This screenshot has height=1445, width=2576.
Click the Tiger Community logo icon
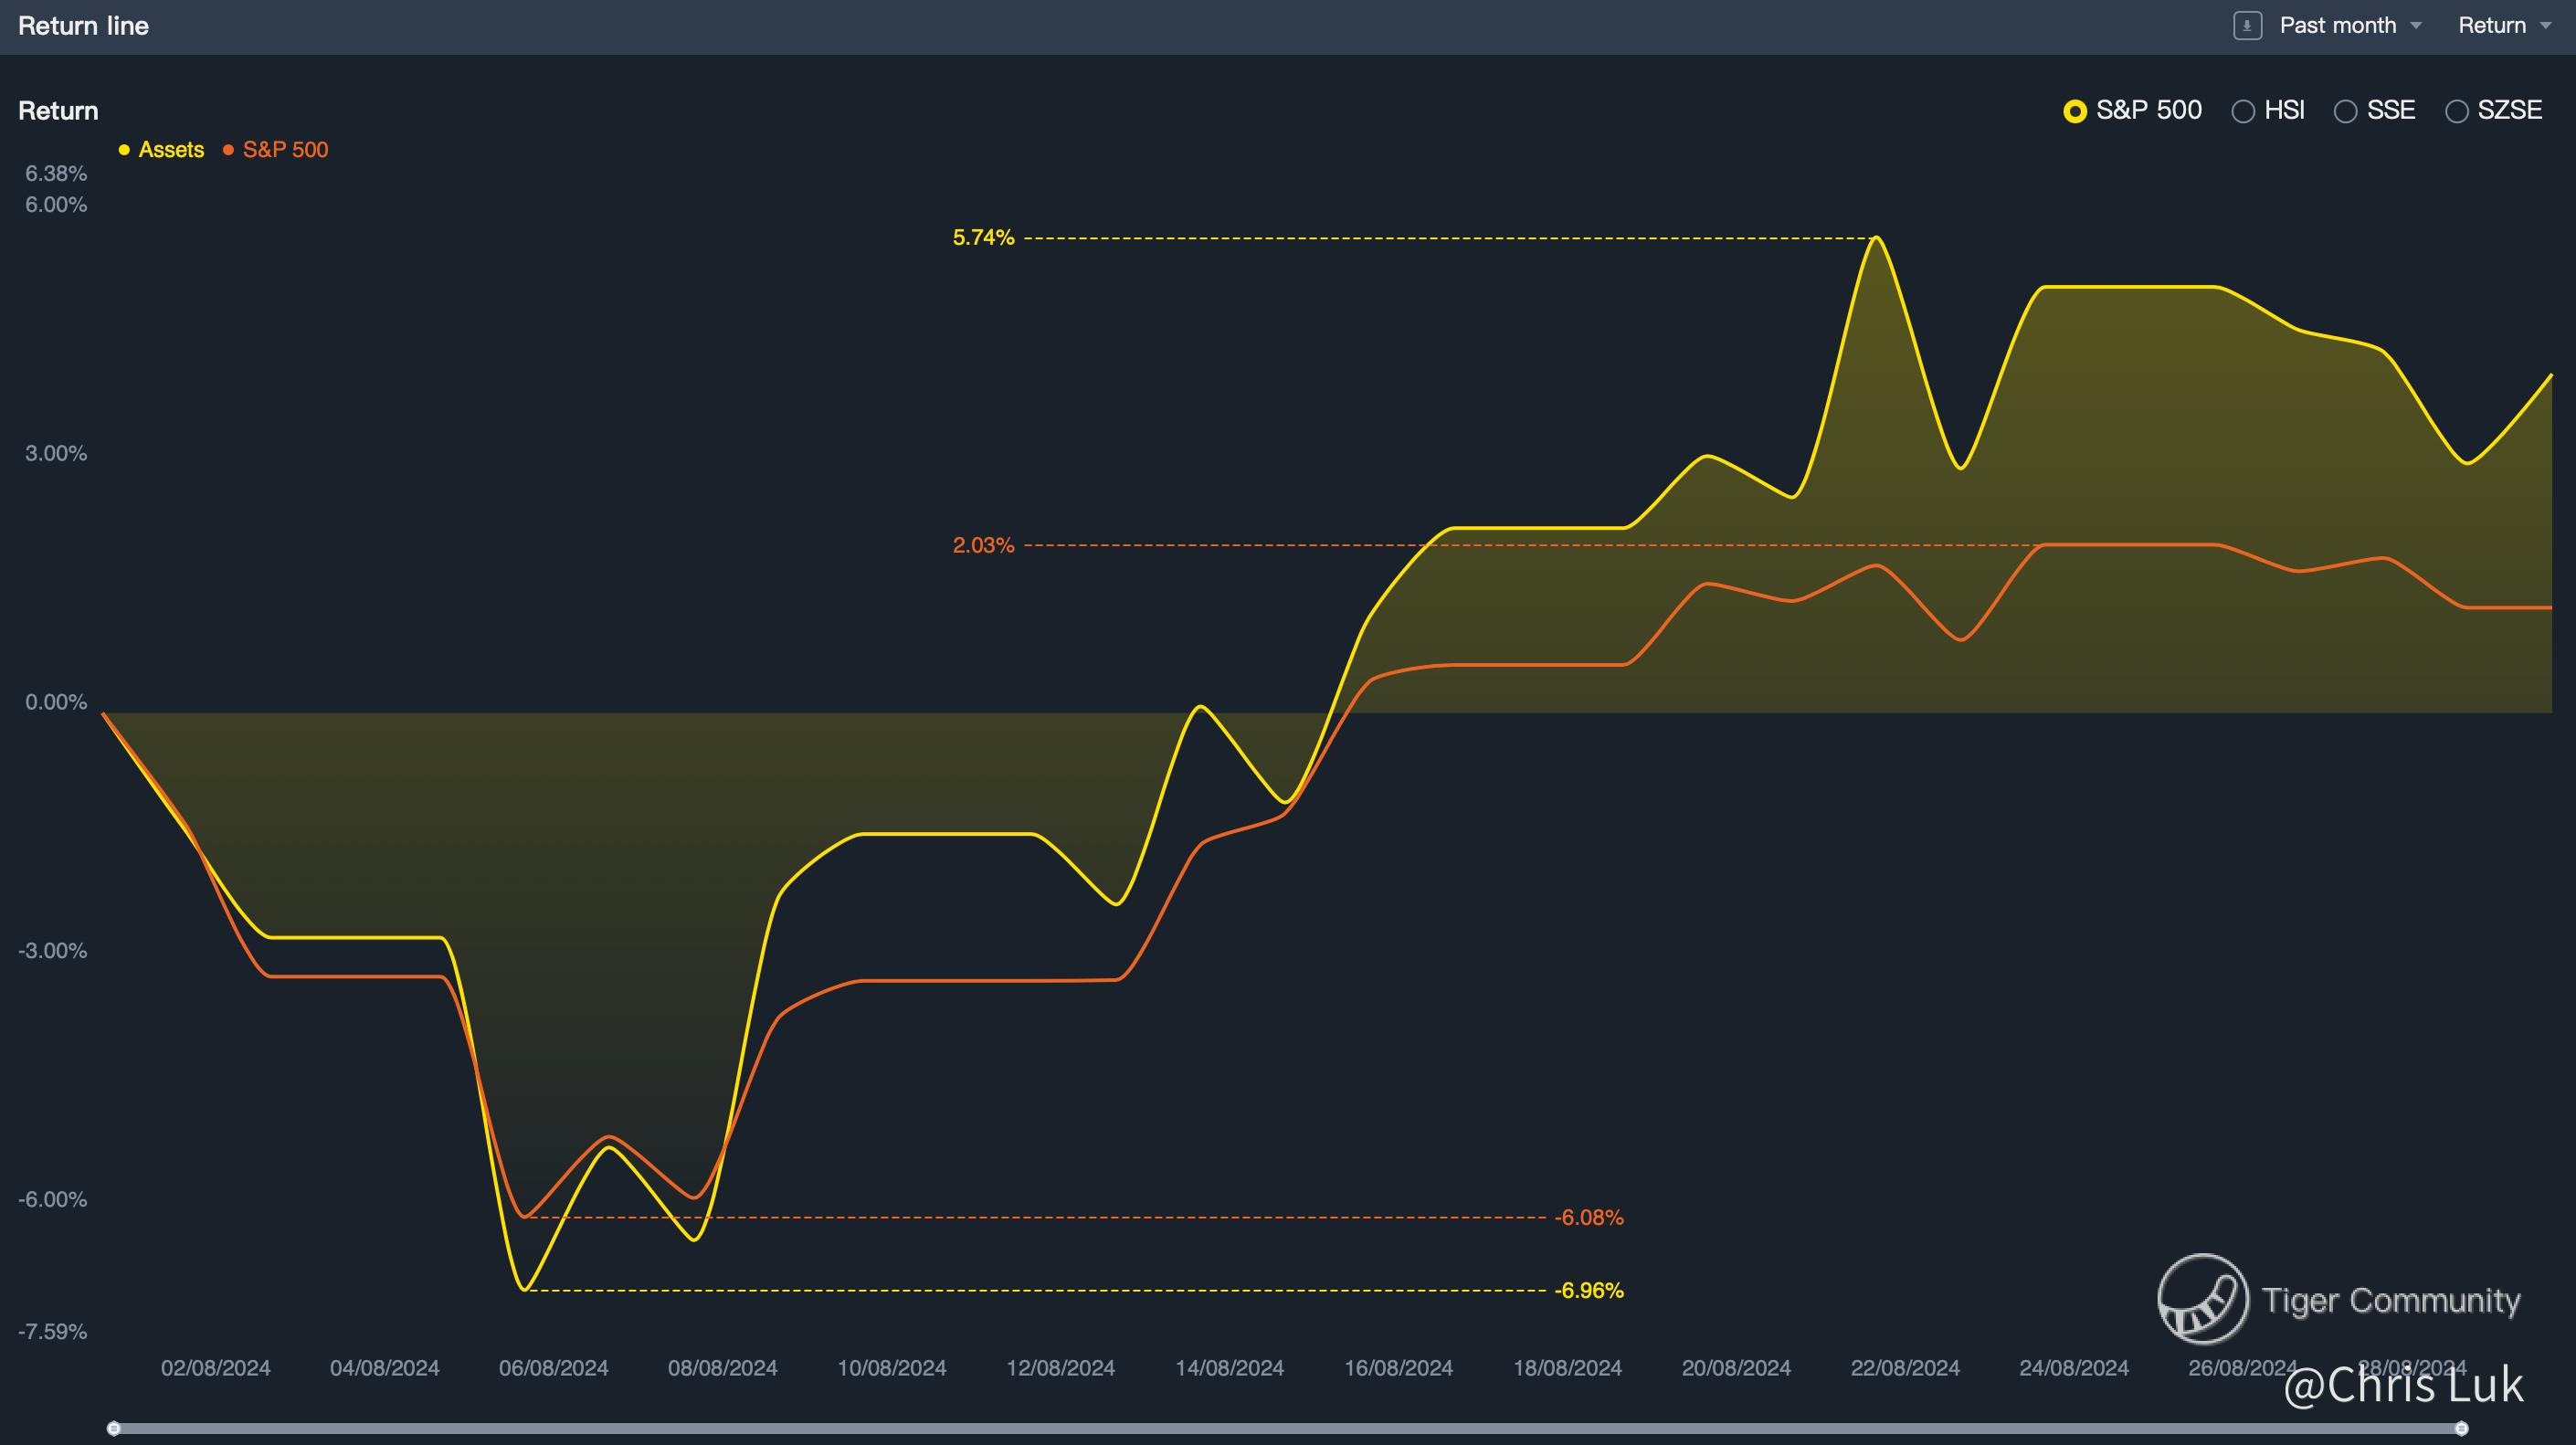(2202, 1298)
